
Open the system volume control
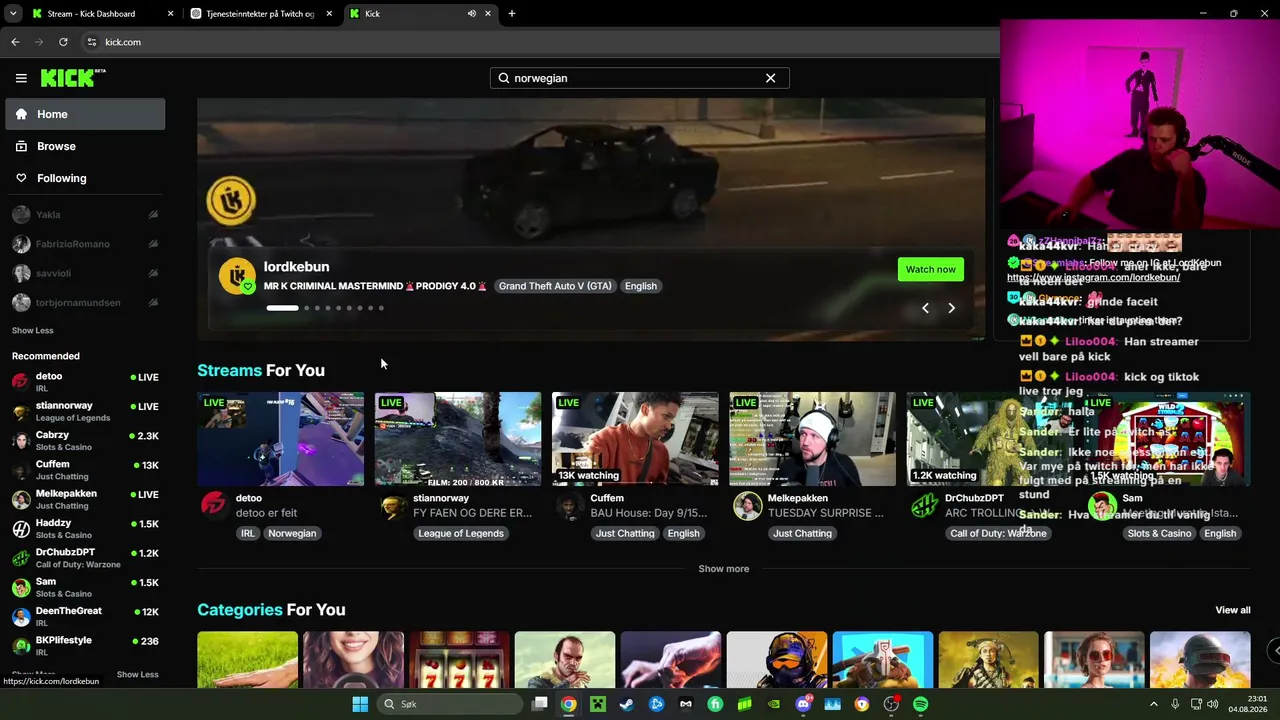pyautogui.click(x=1212, y=704)
